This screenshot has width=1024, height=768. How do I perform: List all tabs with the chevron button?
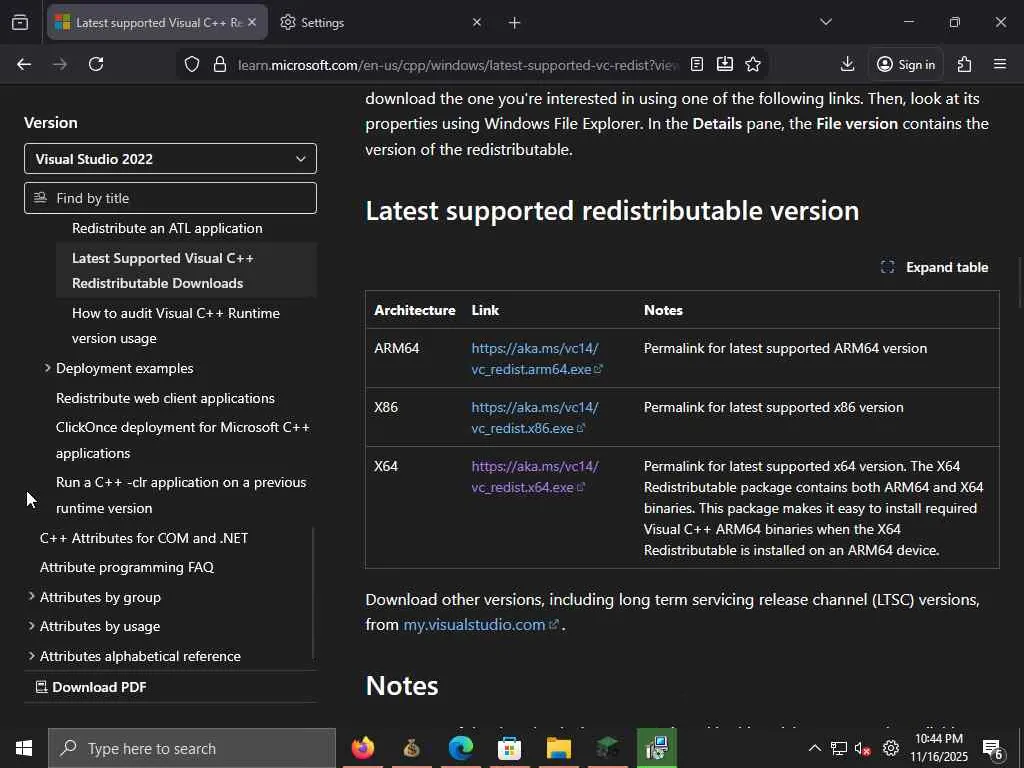coord(826,22)
